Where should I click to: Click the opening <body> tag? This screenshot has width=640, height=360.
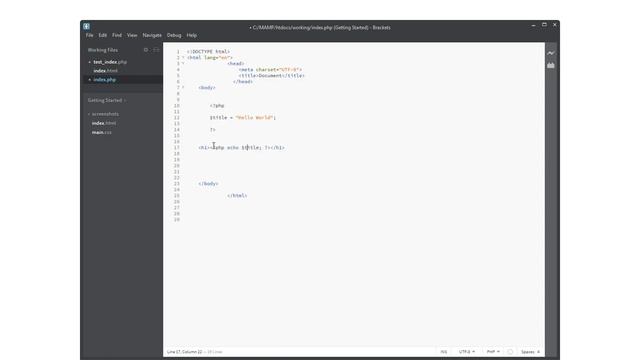point(207,88)
